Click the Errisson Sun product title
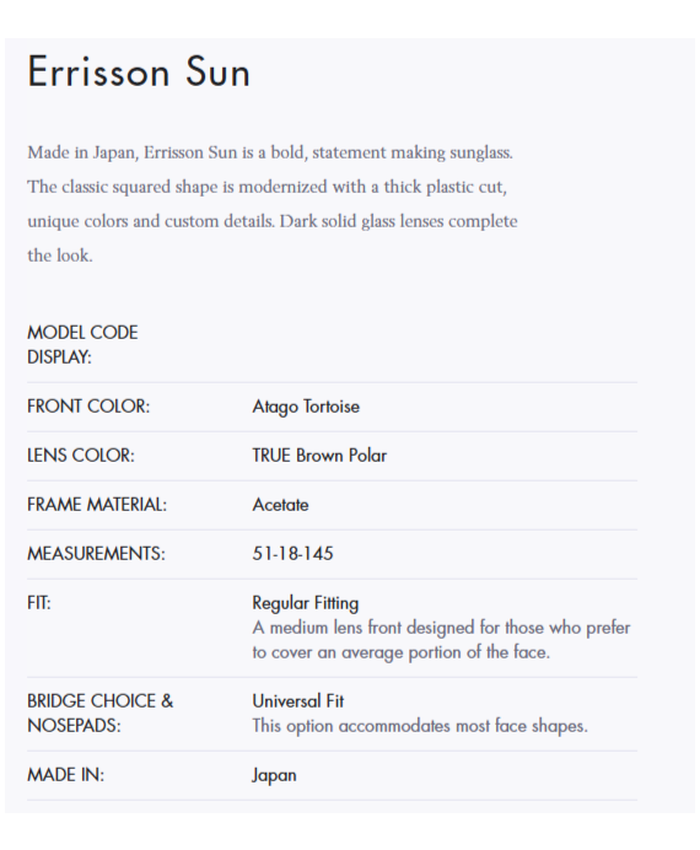 click(139, 73)
